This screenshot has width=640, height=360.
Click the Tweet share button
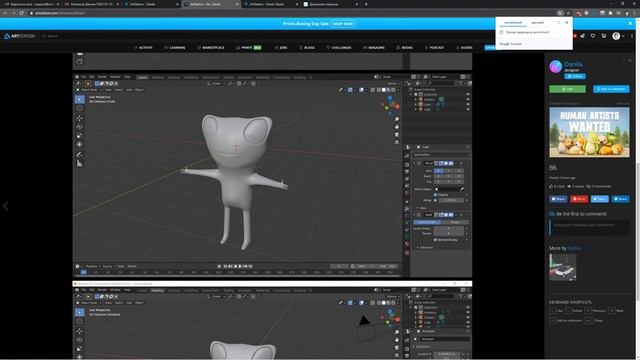click(600, 199)
